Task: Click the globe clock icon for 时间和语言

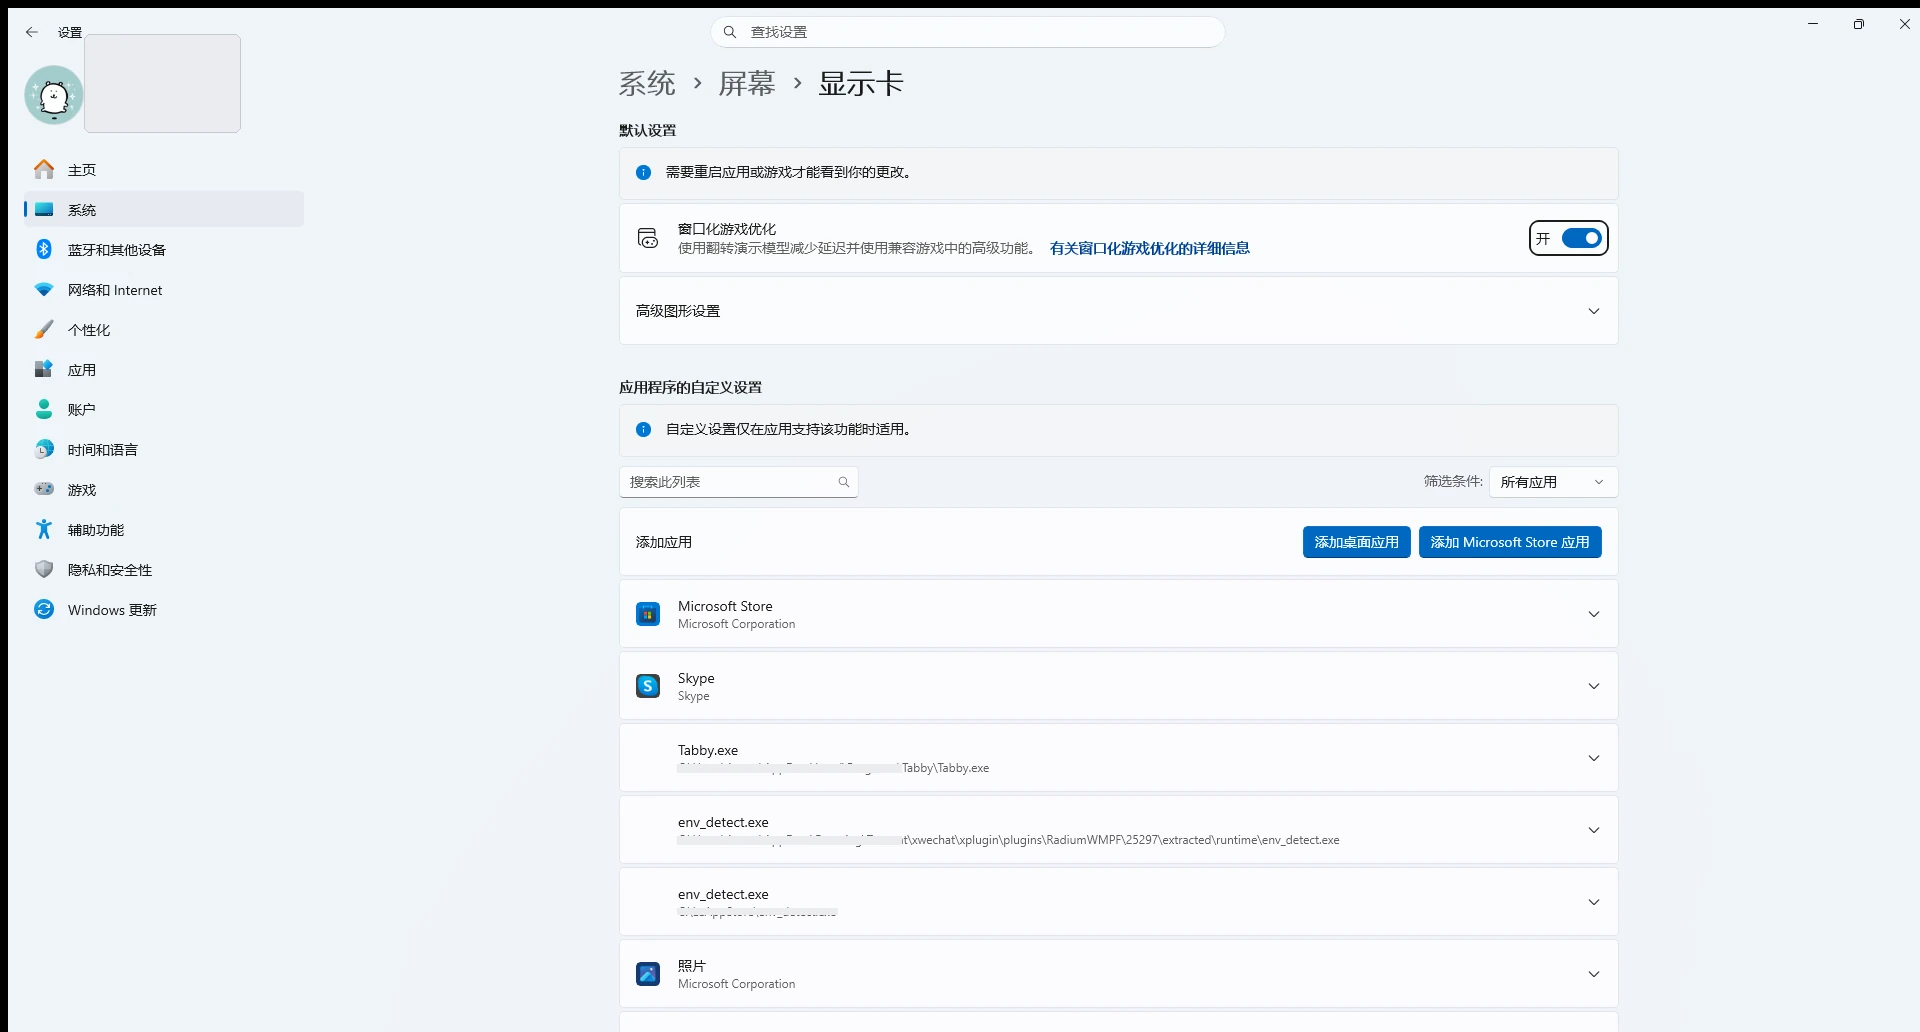Action: pyautogui.click(x=44, y=450)
